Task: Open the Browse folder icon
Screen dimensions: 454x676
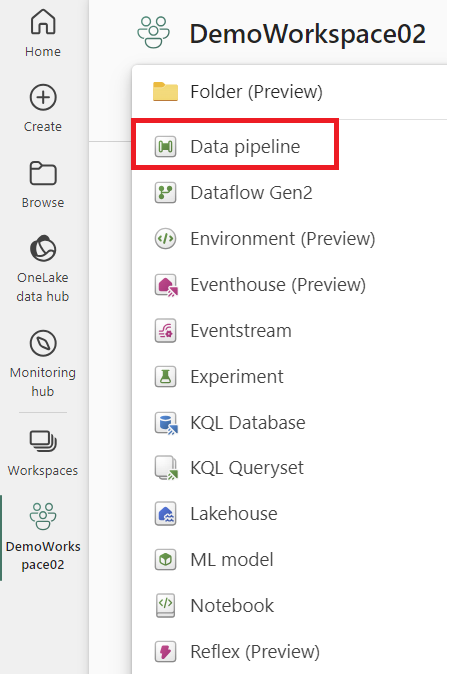Action: [43, 173]
